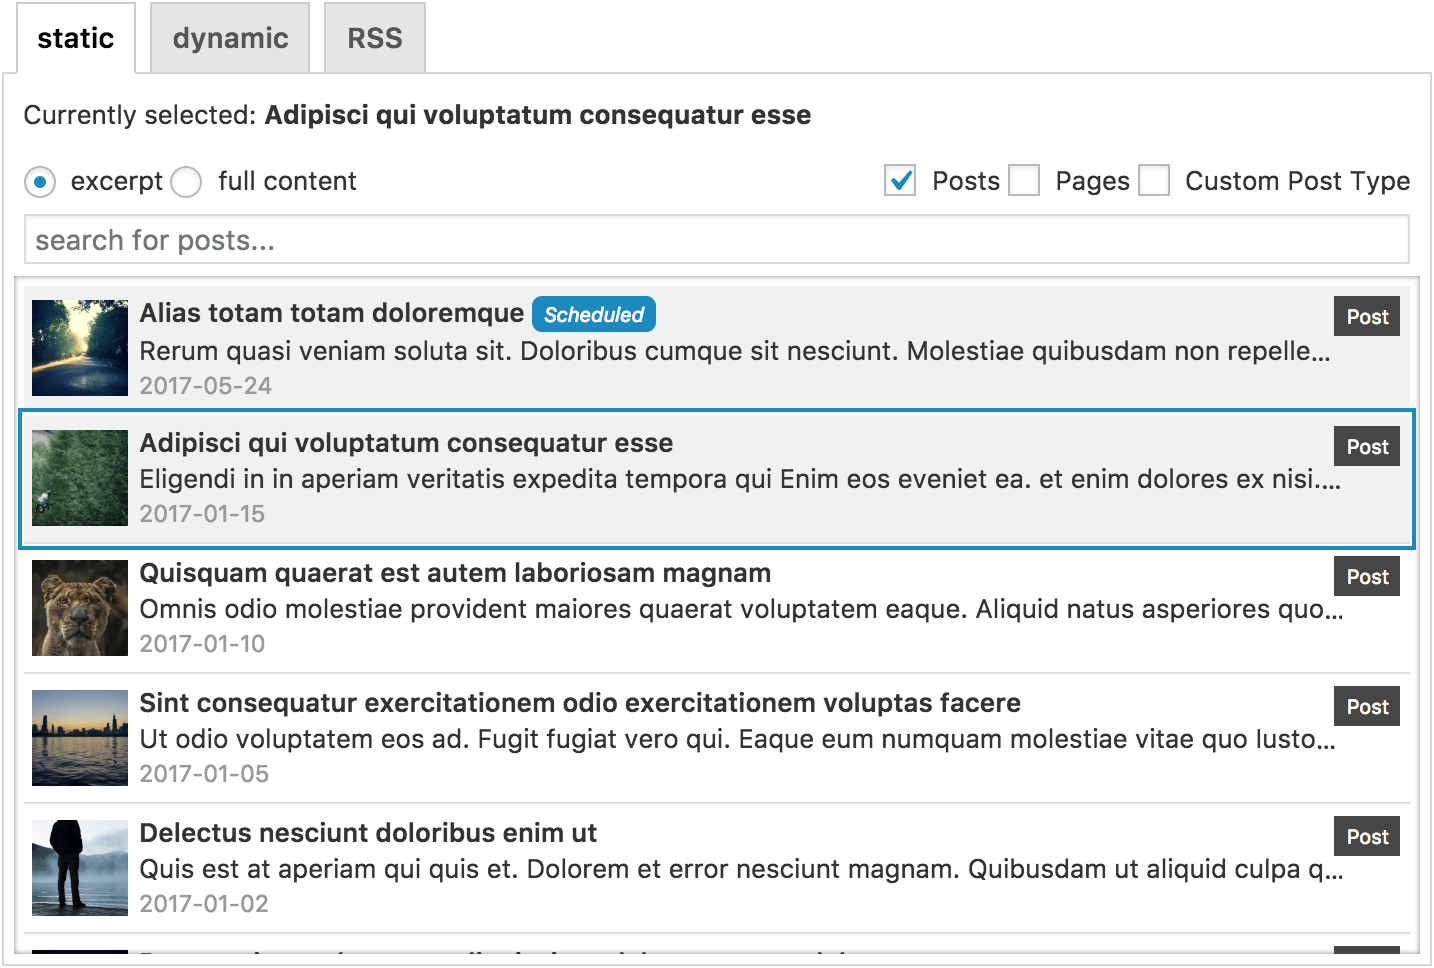Click the search for posts field
Screen dimensions: 1434x968
tap(716, 240)
